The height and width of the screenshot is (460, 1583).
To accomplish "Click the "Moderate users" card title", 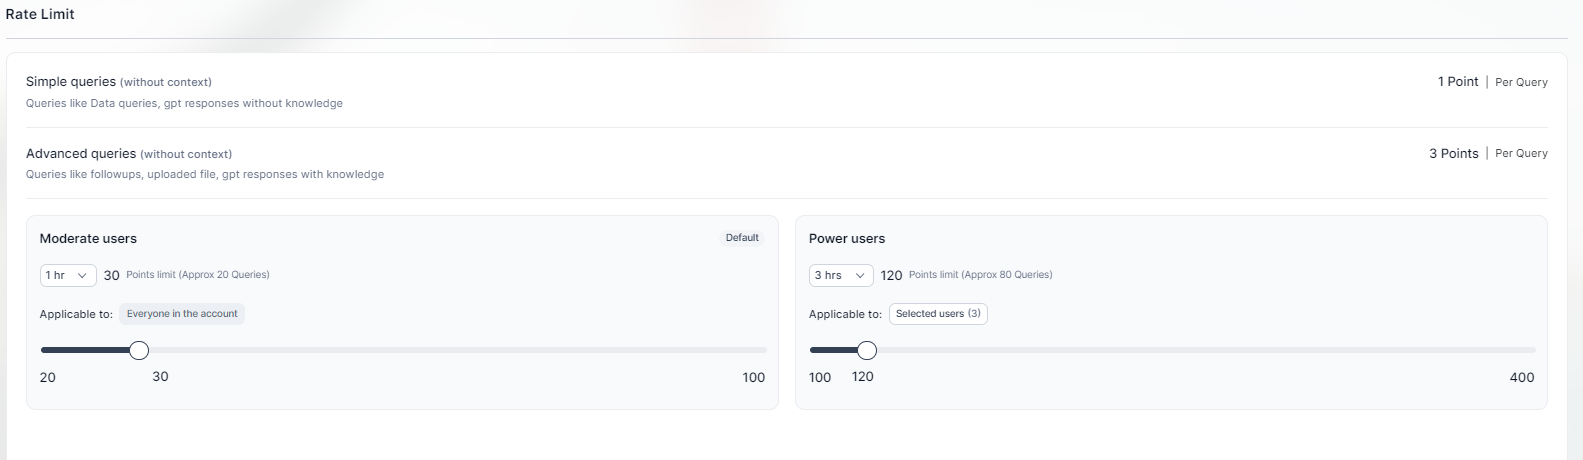I will 88,238.
